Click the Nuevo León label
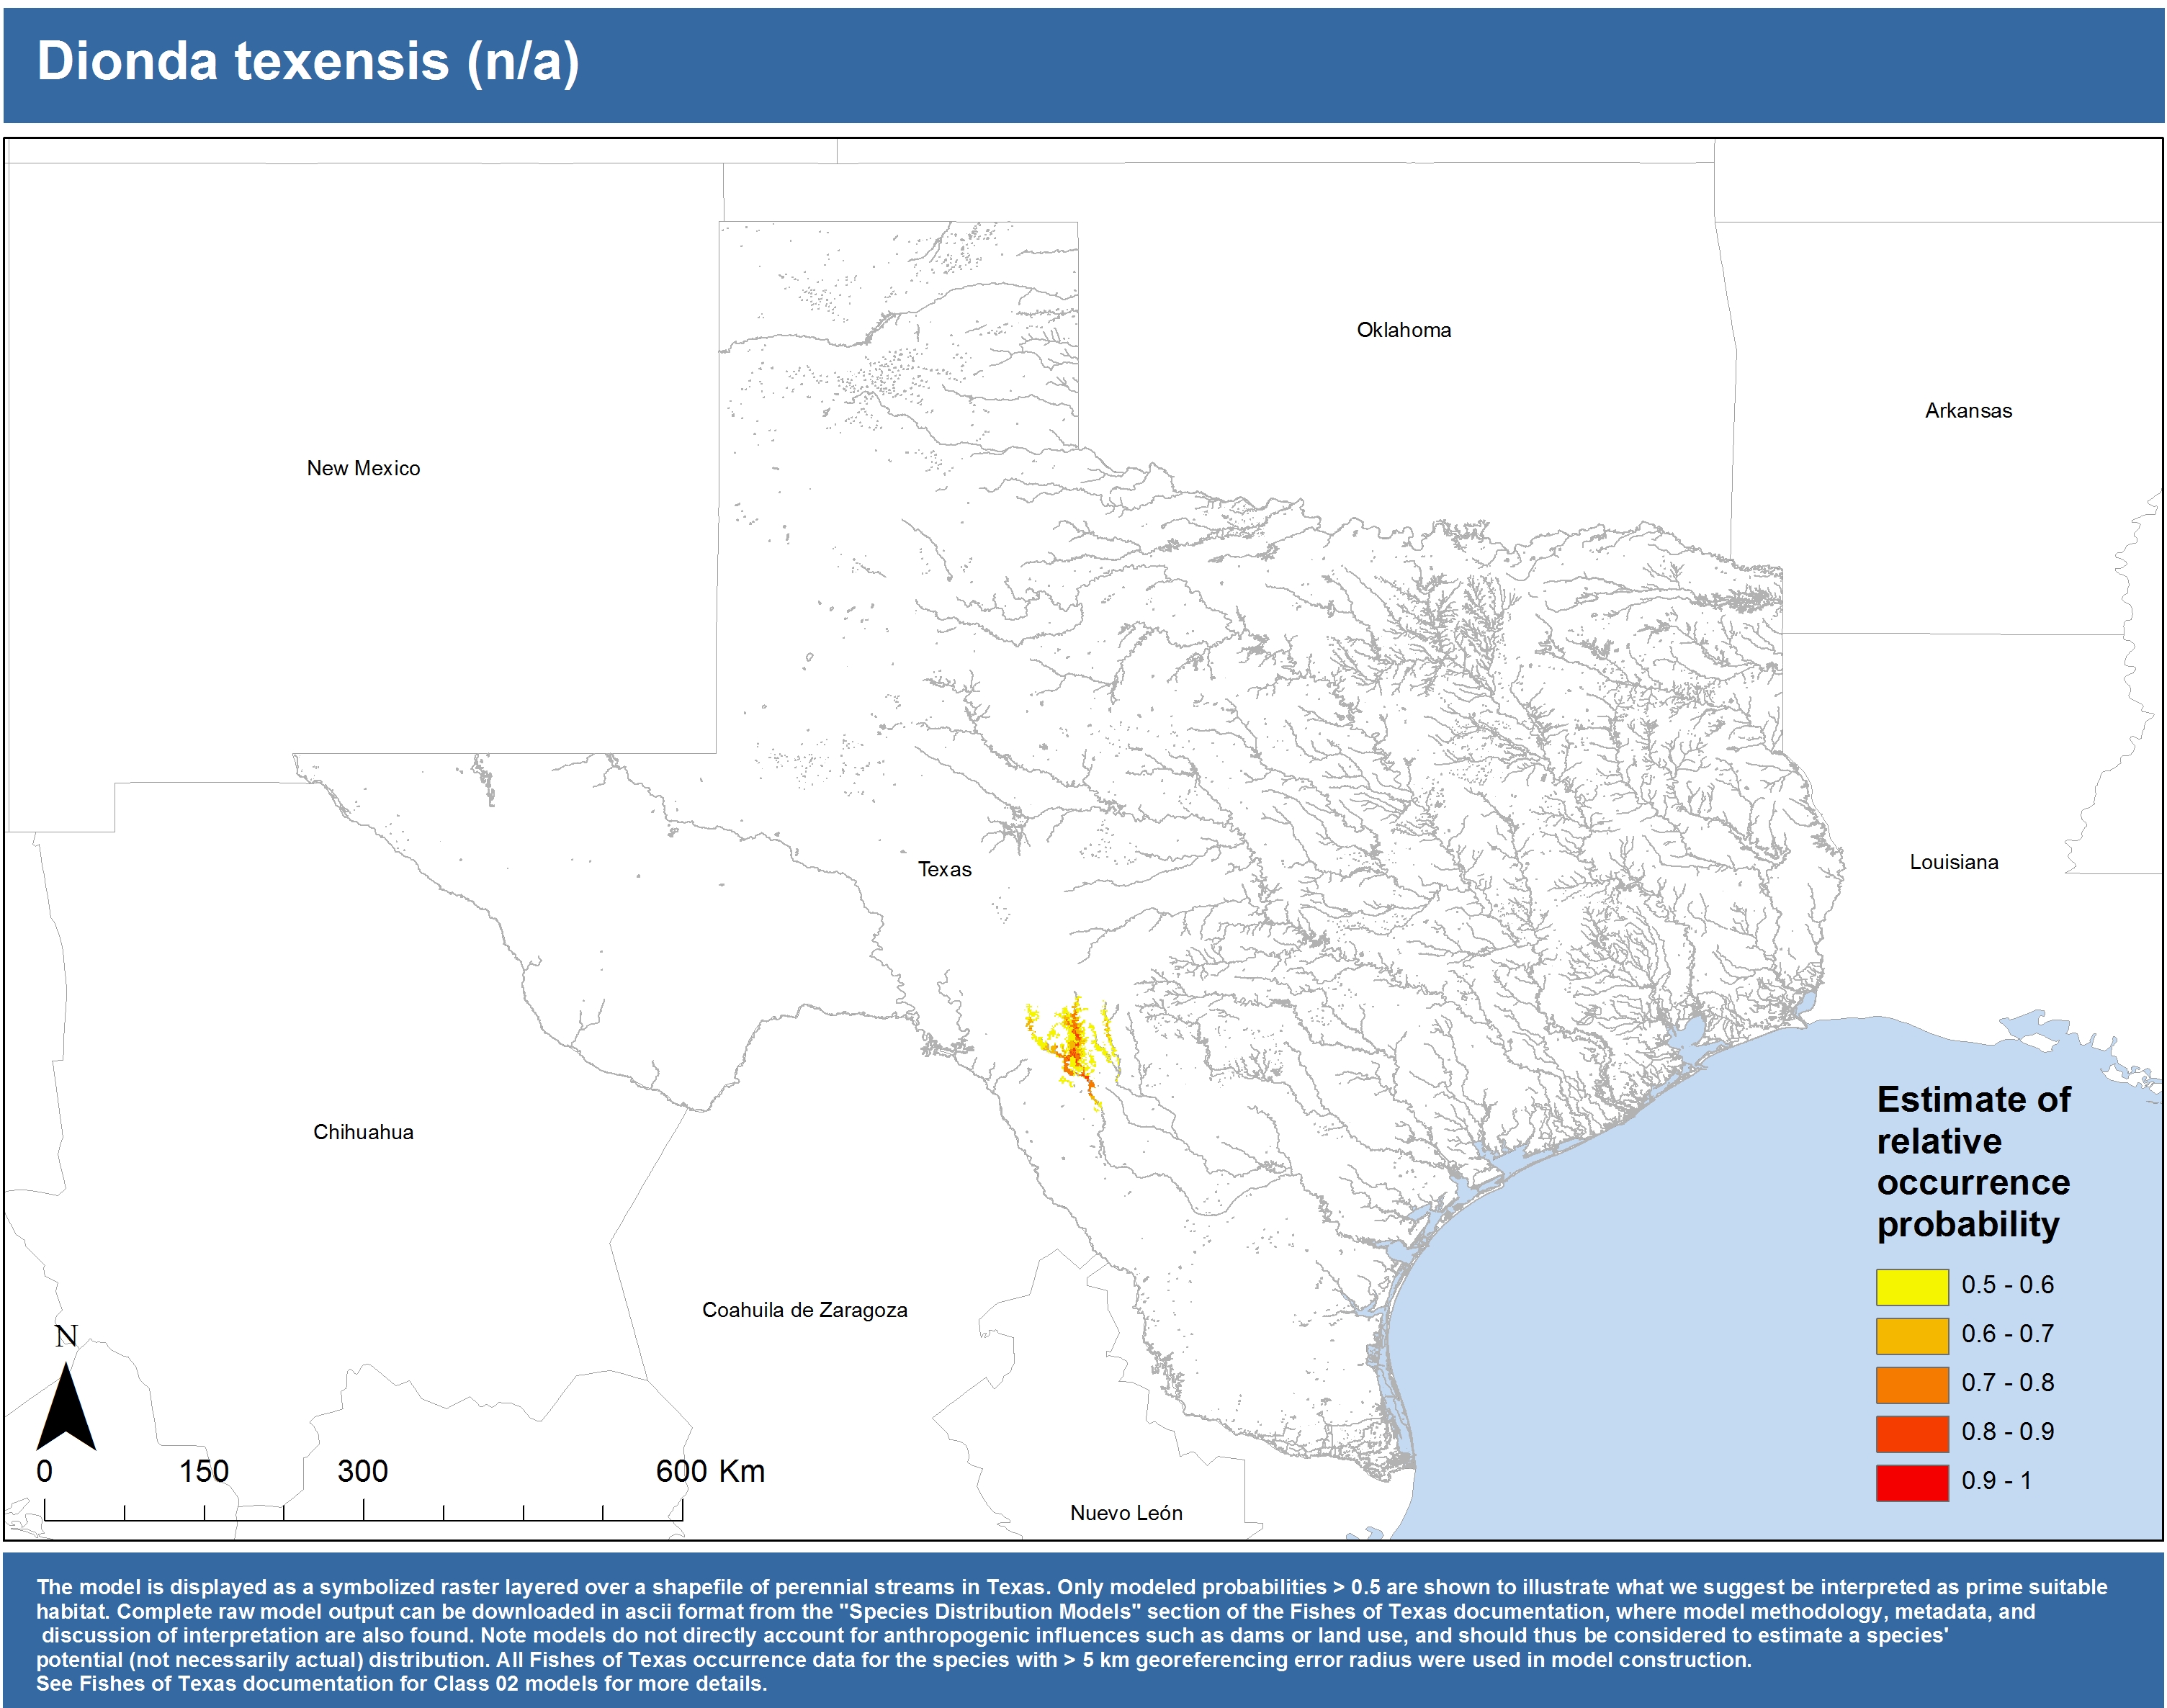This screenshot has height=1708, width=2167. click(1126, 1513)
